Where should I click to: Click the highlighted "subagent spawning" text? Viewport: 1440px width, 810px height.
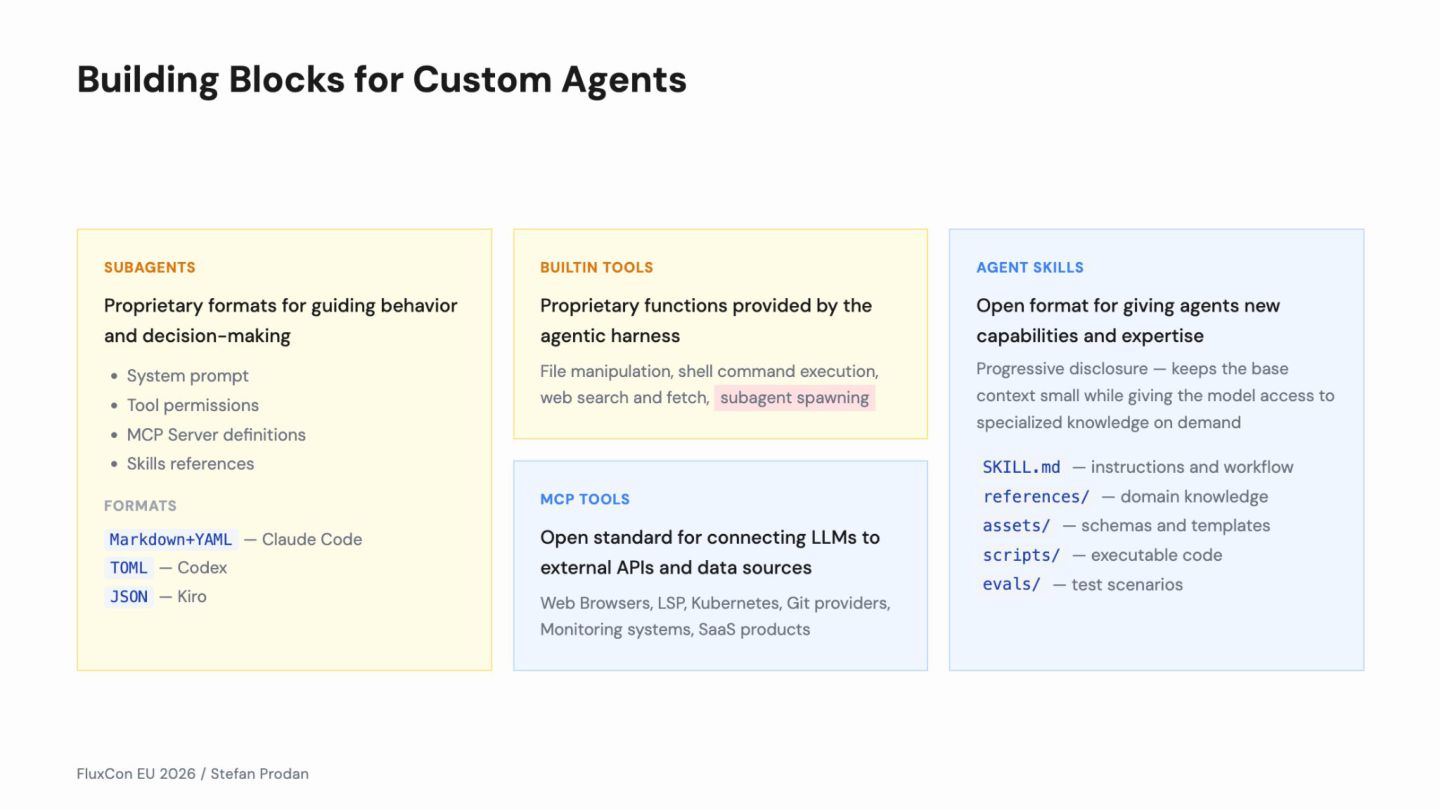coord(794,398)
